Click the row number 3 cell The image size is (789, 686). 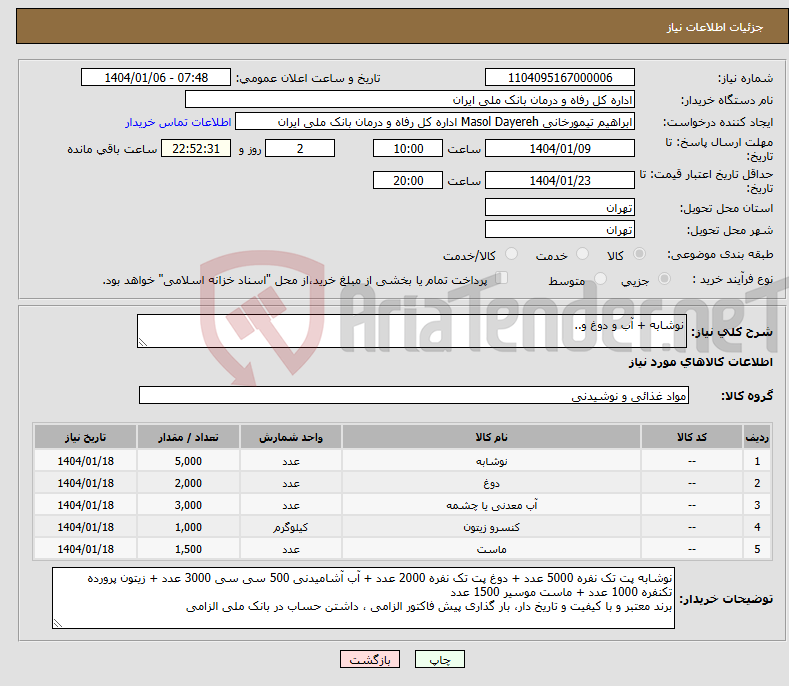point(757,505)
